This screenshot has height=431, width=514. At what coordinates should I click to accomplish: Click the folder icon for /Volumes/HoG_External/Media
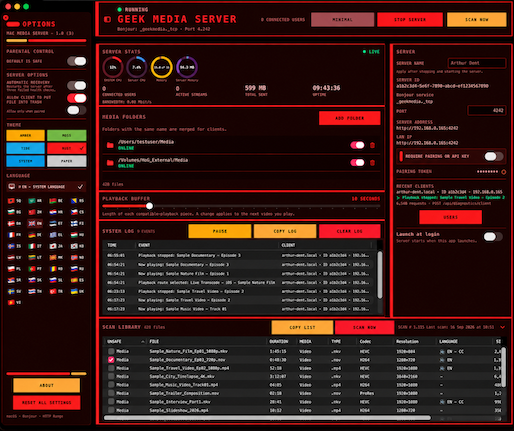[x=110, y=163]
